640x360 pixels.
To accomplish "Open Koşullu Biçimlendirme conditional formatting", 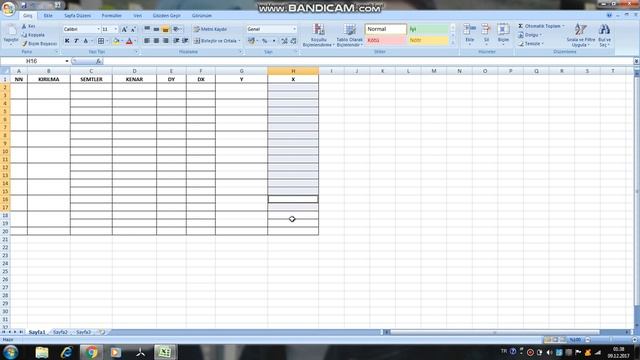I will pos(319,35).
